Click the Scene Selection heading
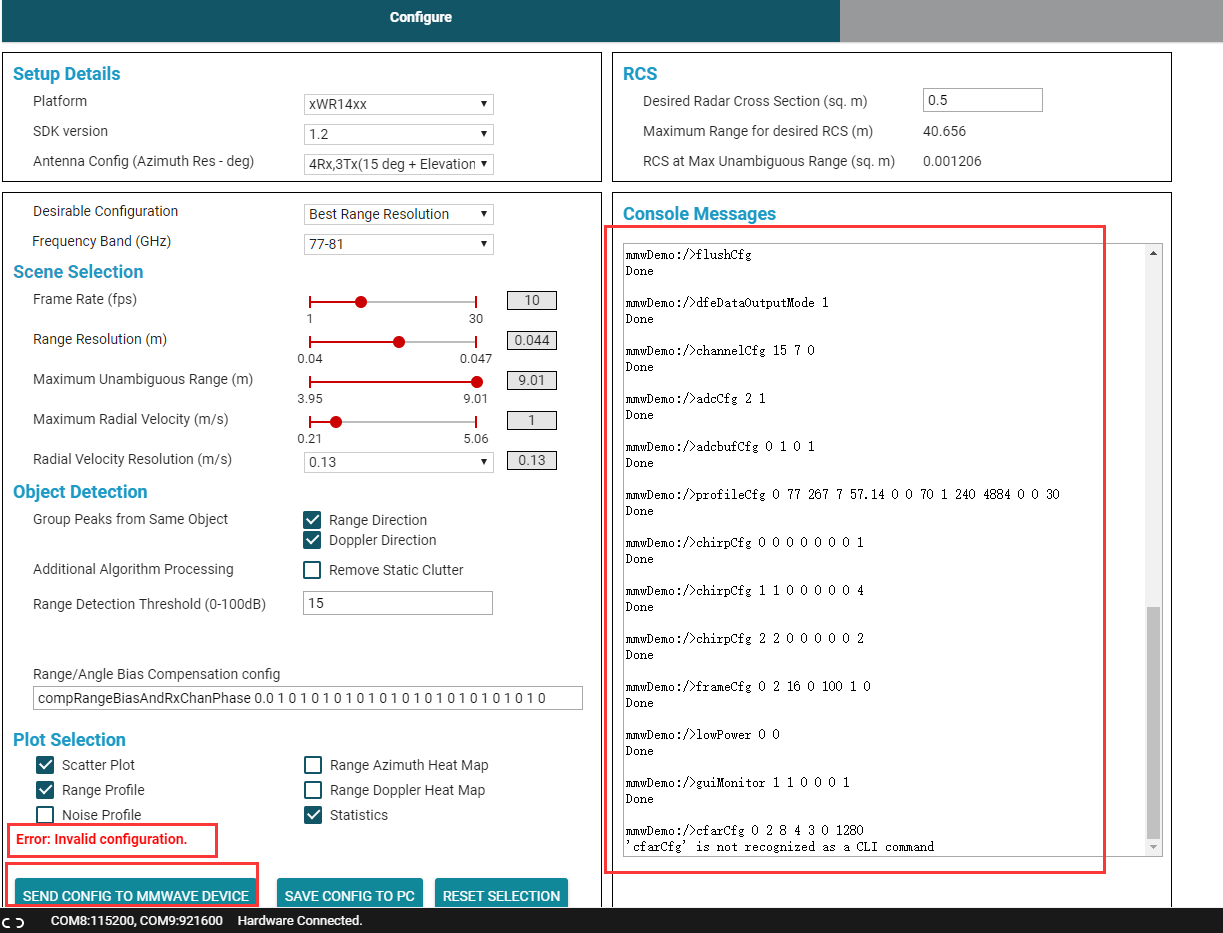The width and height of the screenshot is (1223, 933). [78, 272]
